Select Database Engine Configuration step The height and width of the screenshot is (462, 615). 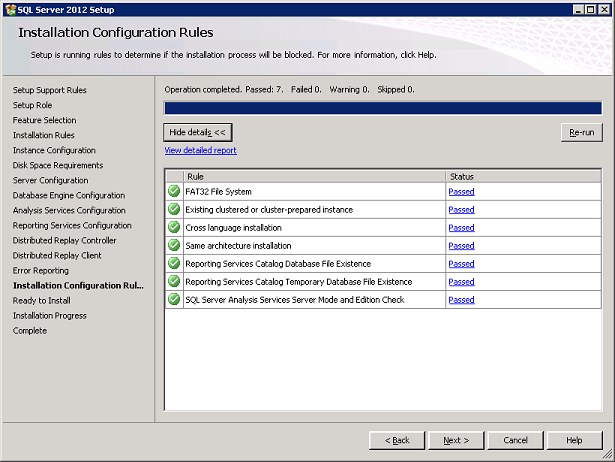69,195
